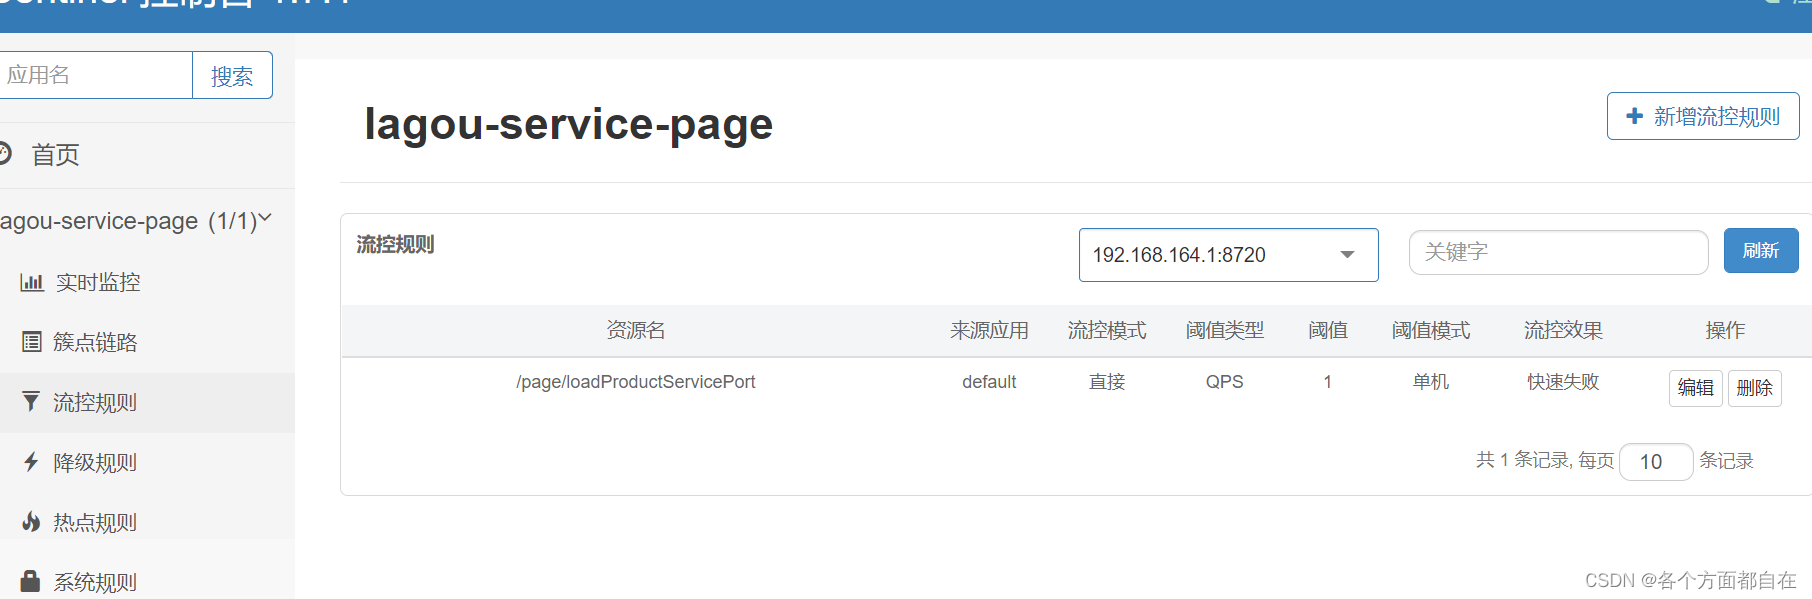Click the 搜索 search button
The height and width of the screenshot is (599, 1812).
pyautogui.click(x=232, y=76)
